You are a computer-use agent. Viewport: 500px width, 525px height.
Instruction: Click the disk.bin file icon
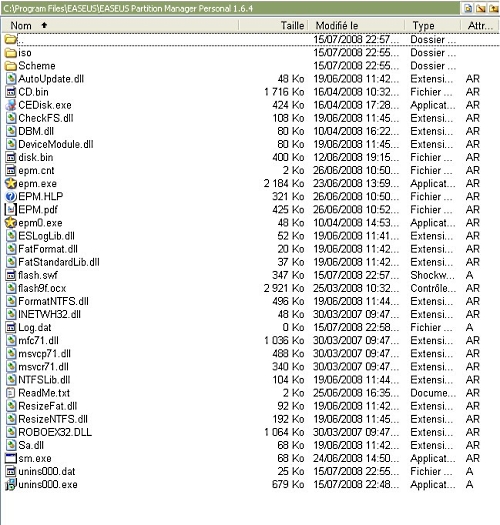point(11,157)
